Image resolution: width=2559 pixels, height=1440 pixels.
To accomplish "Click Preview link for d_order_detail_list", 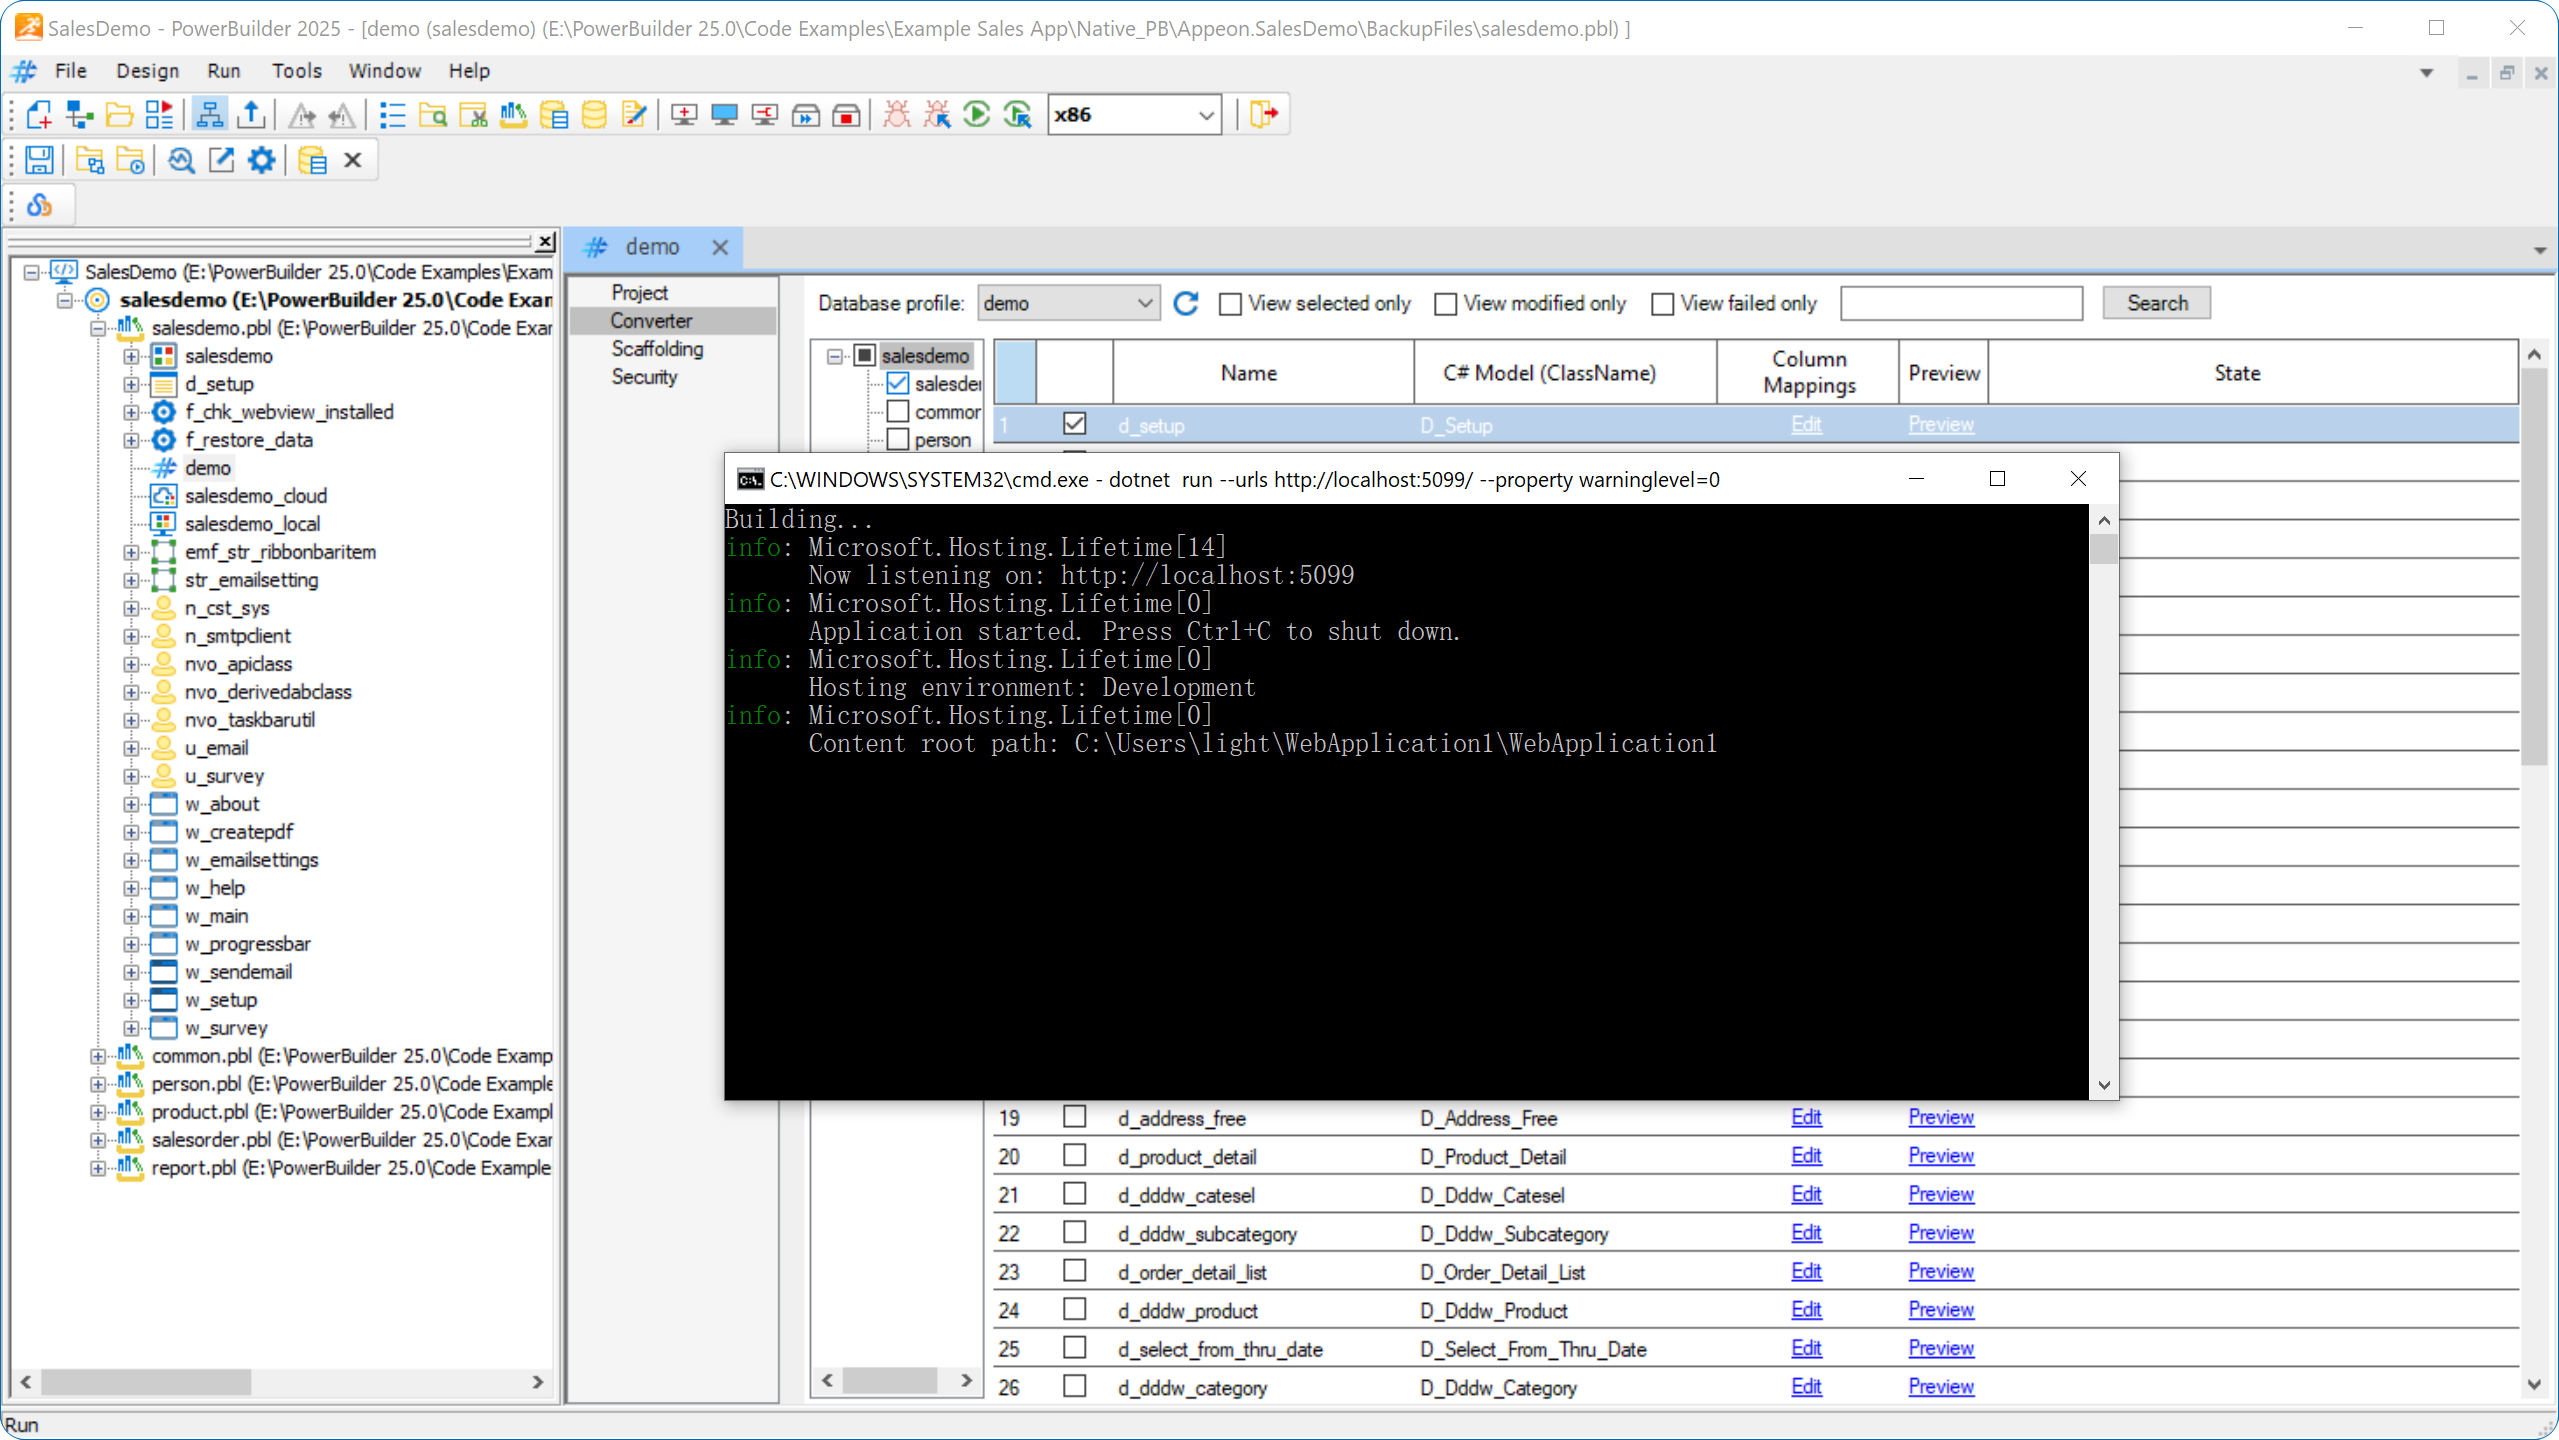I will tap(1940, 1271).
